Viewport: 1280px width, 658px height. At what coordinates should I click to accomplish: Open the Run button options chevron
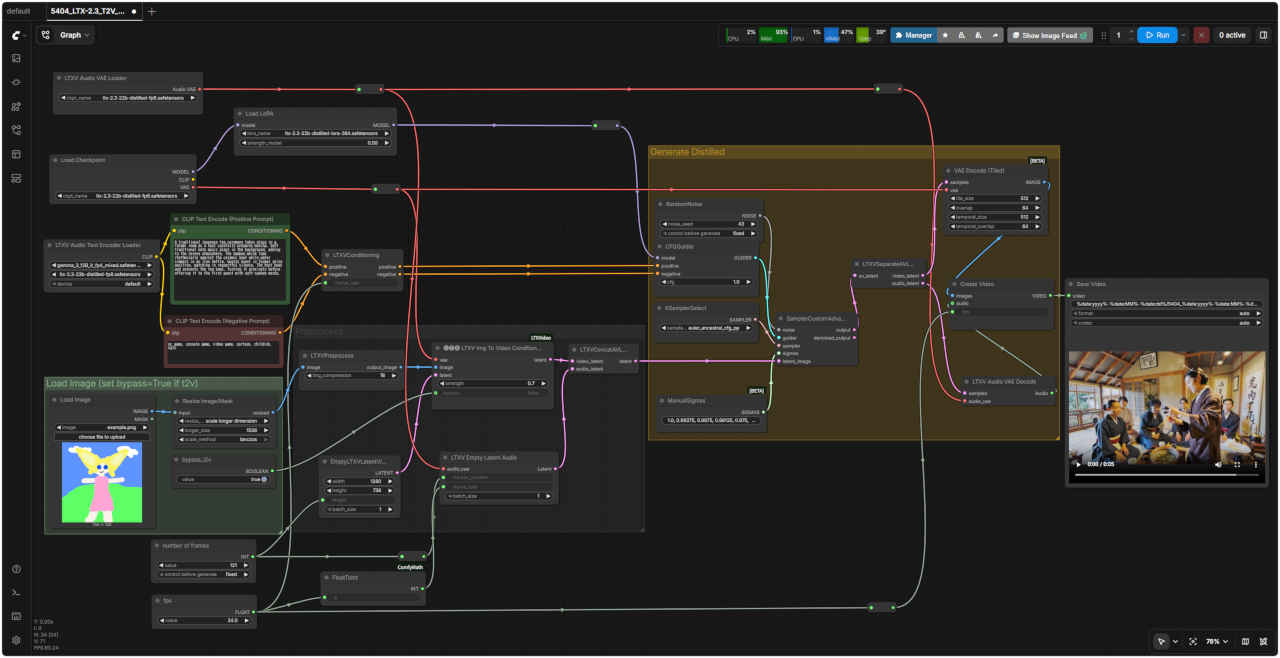[1184, 35]
